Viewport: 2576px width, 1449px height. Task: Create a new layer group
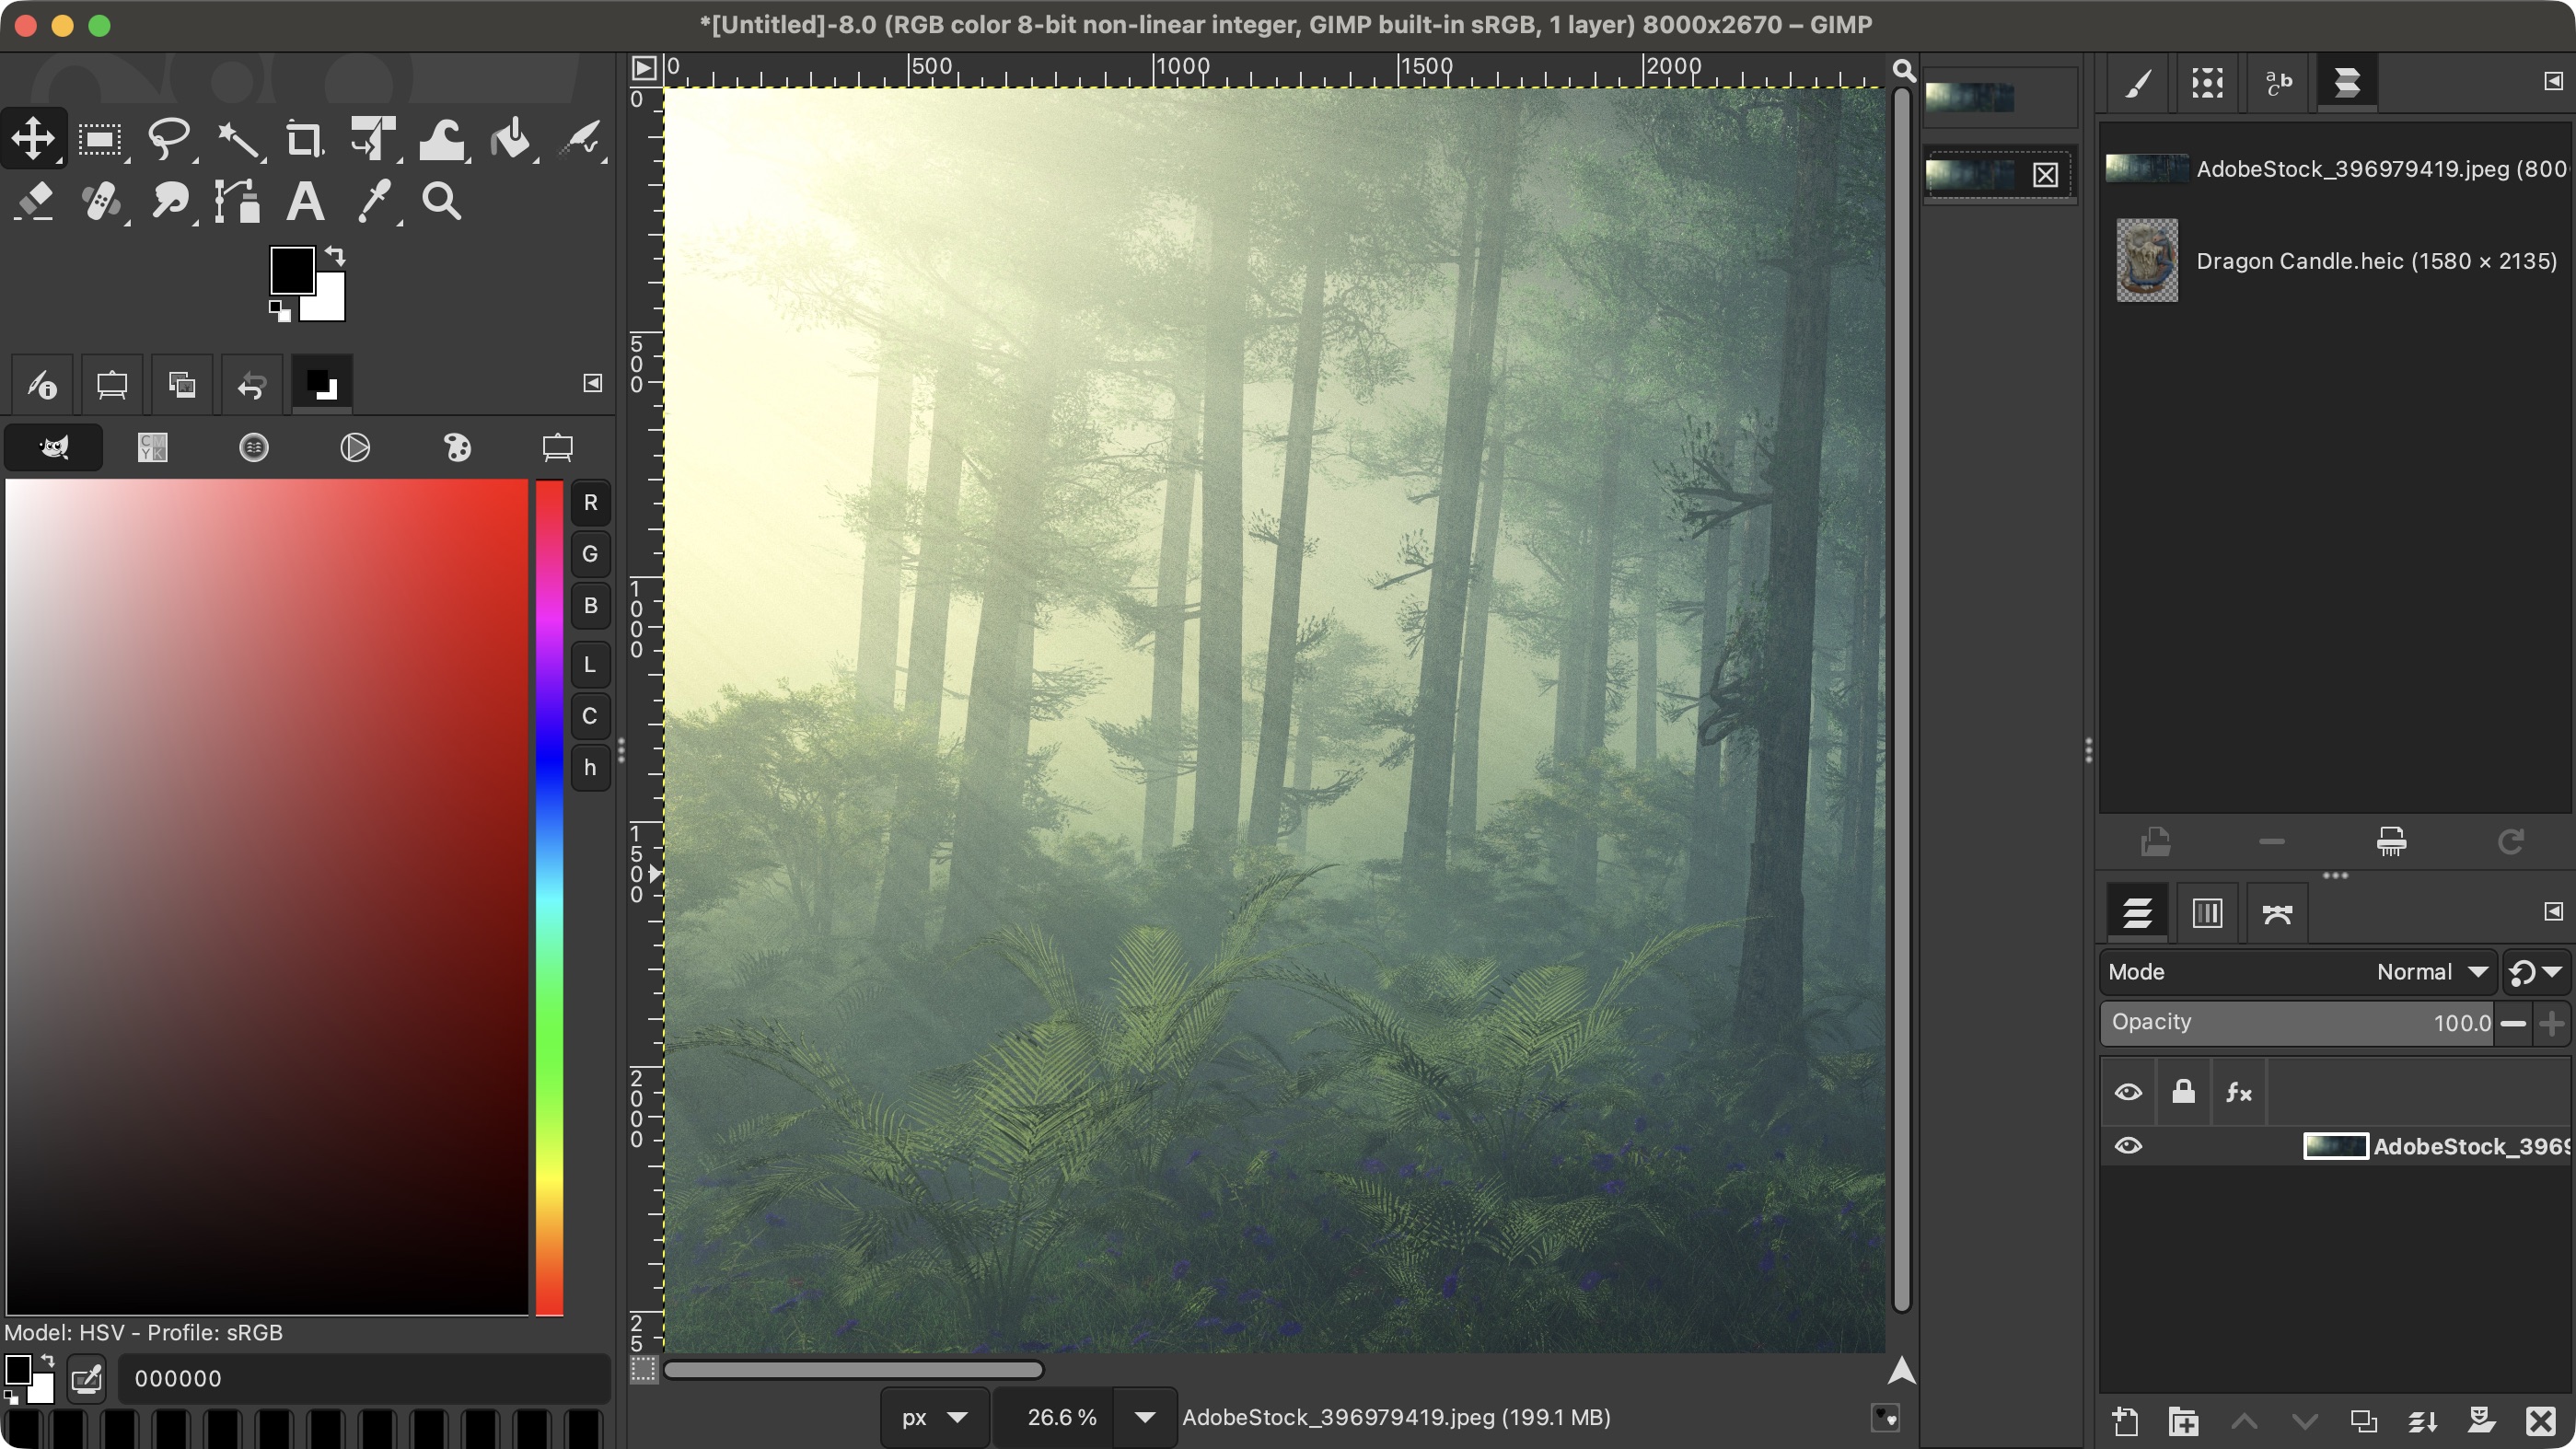[x=2184, y=1421]
